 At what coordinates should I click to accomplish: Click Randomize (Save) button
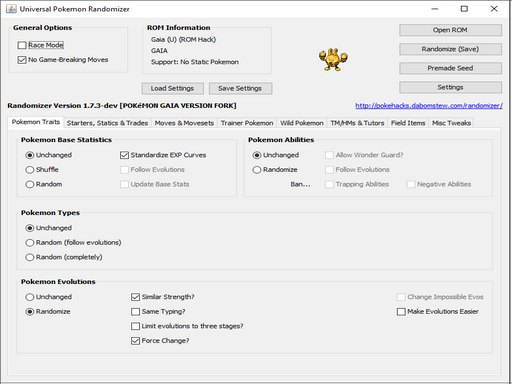pyautogui.click(x=450, y=49)
